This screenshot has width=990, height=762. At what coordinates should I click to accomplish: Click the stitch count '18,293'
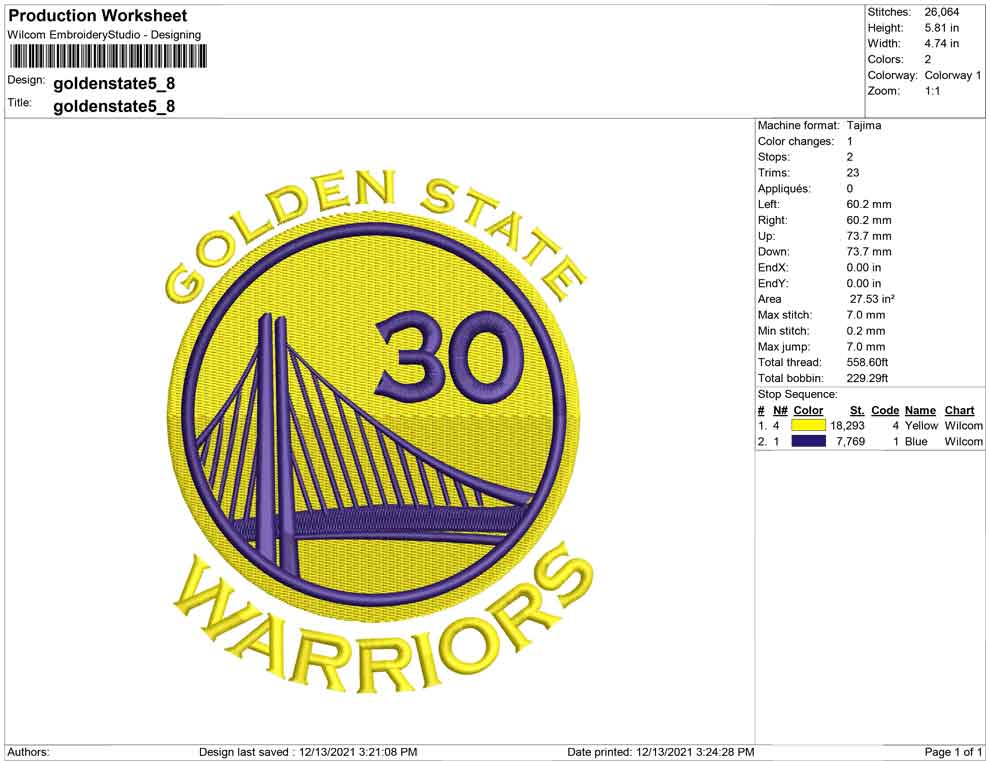(847, 426)
